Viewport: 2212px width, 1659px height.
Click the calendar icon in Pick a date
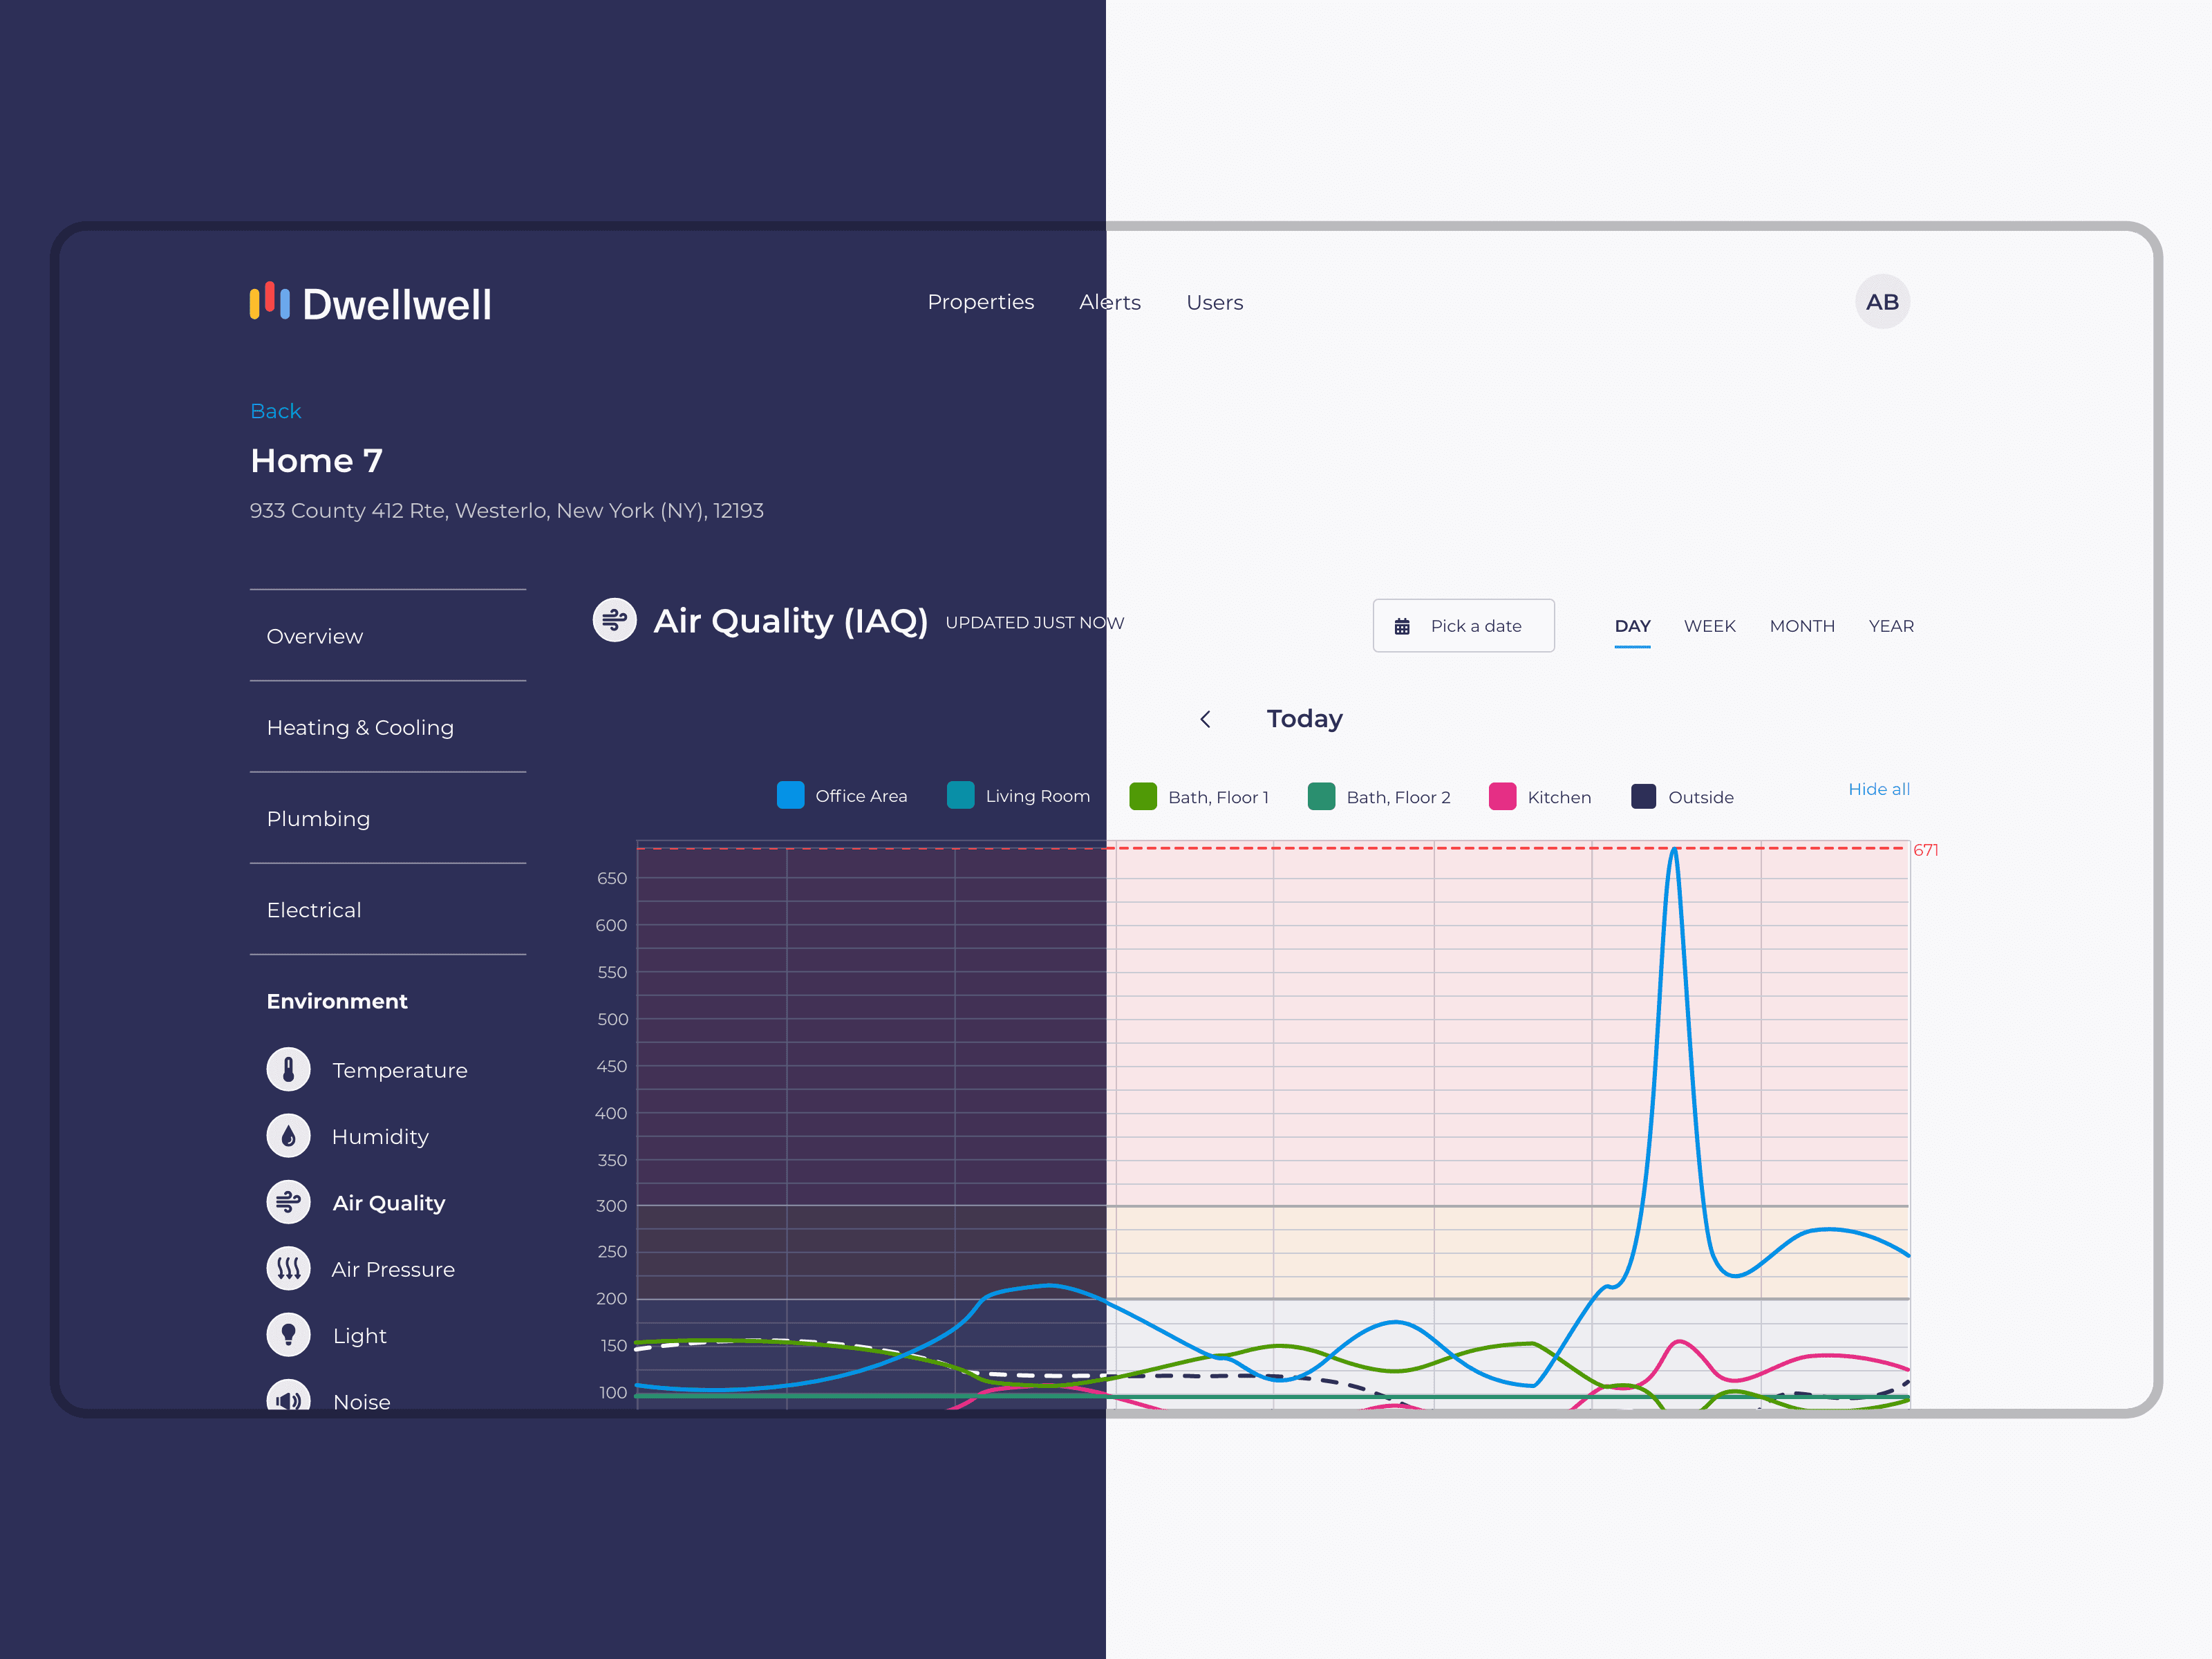(1402, 626)
